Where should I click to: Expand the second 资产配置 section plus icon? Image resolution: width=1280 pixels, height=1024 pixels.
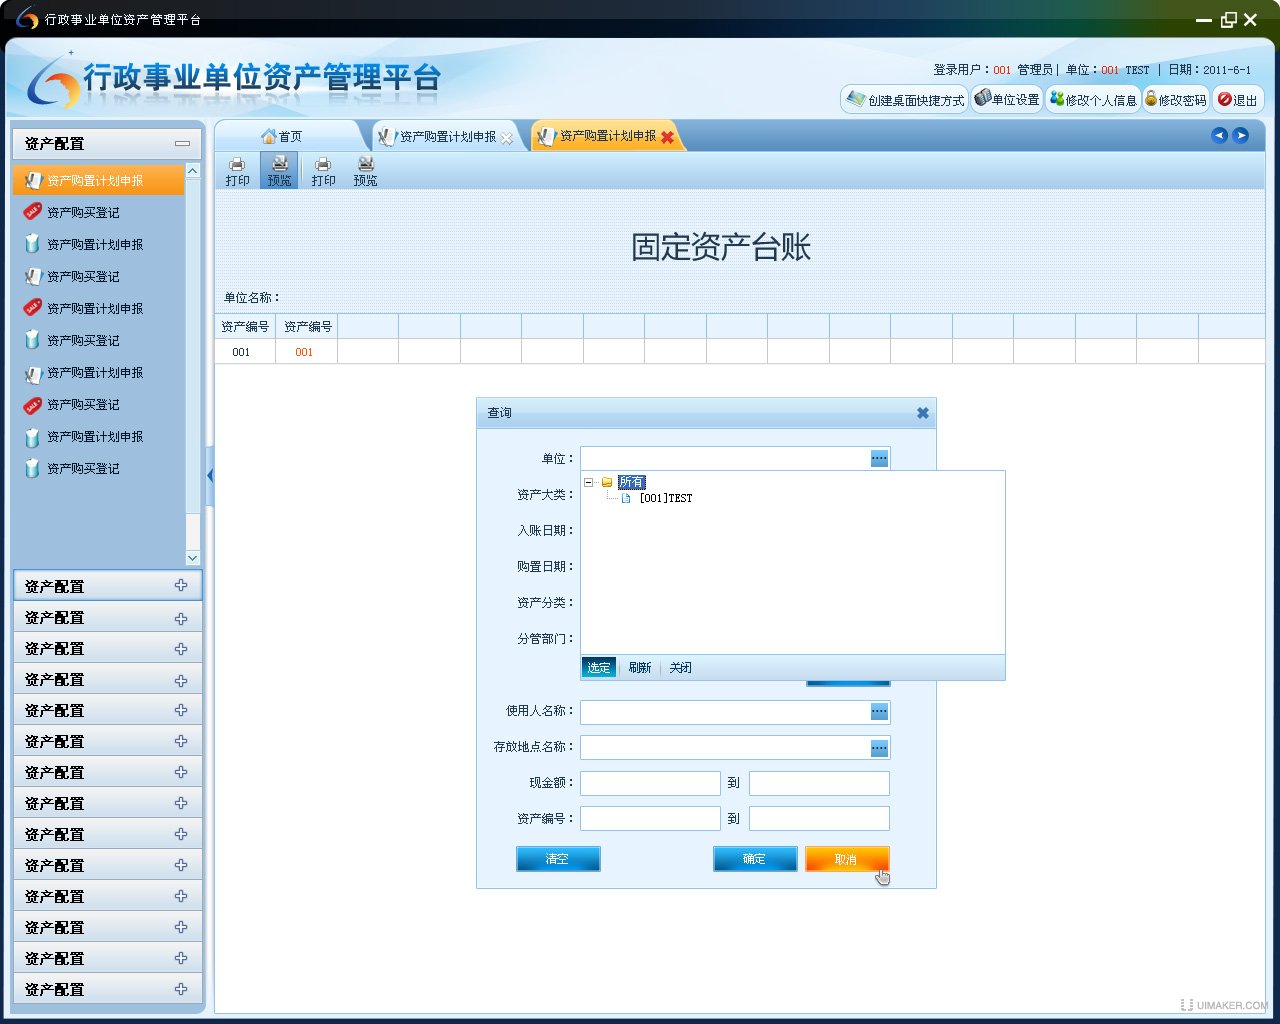tap(181, 586)
